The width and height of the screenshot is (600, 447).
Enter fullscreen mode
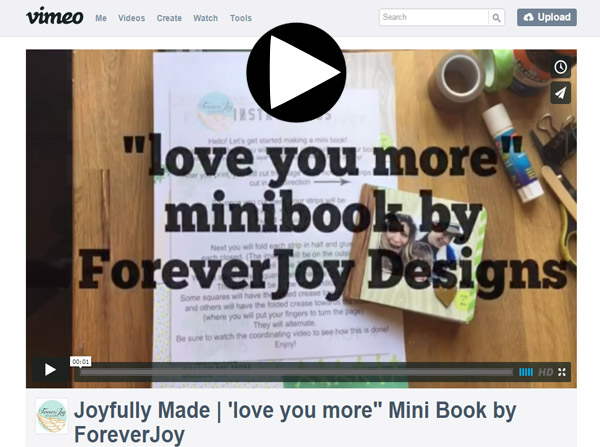562,372
